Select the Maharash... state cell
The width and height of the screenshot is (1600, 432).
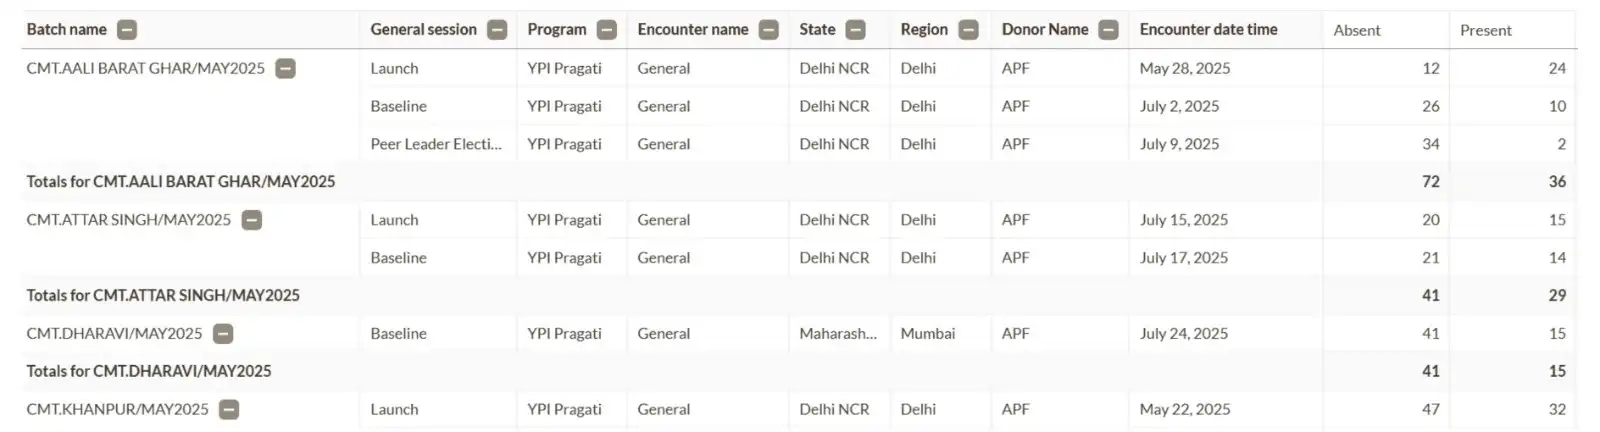838,334
